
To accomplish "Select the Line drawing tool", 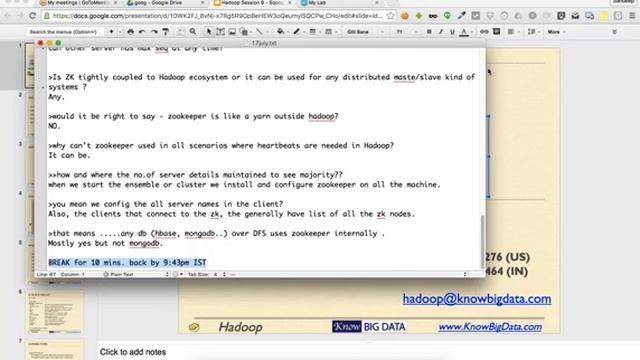I will click(260, 32).
